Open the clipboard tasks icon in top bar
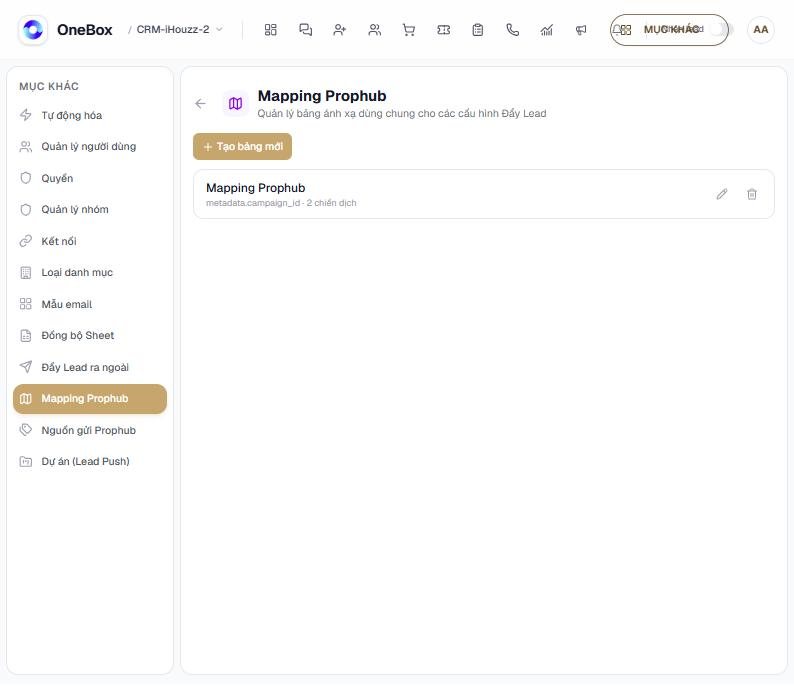Viewport: 794px width, 686px height. [478, 30]
